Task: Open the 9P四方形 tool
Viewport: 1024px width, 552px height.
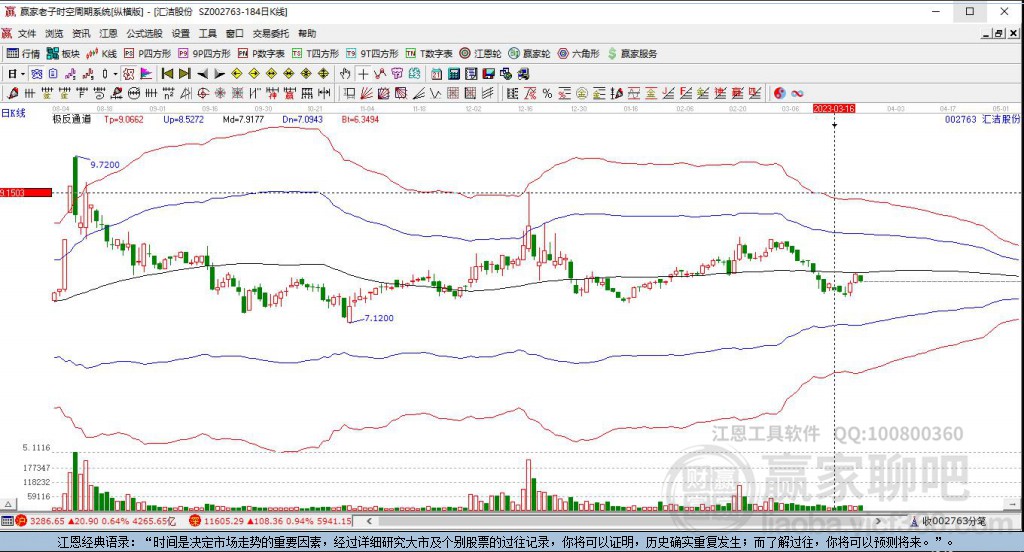Action: (x=204, y=54)
